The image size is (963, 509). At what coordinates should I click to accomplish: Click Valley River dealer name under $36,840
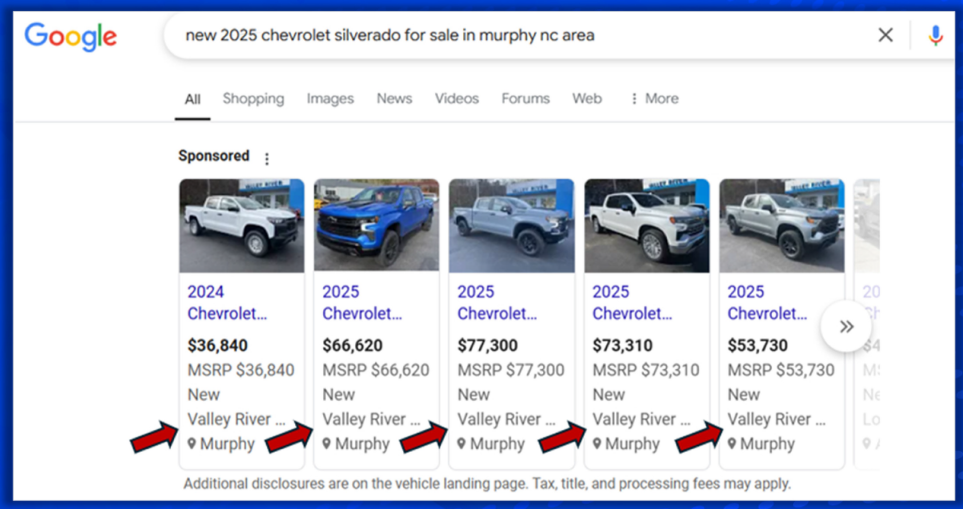coord(236,419)
